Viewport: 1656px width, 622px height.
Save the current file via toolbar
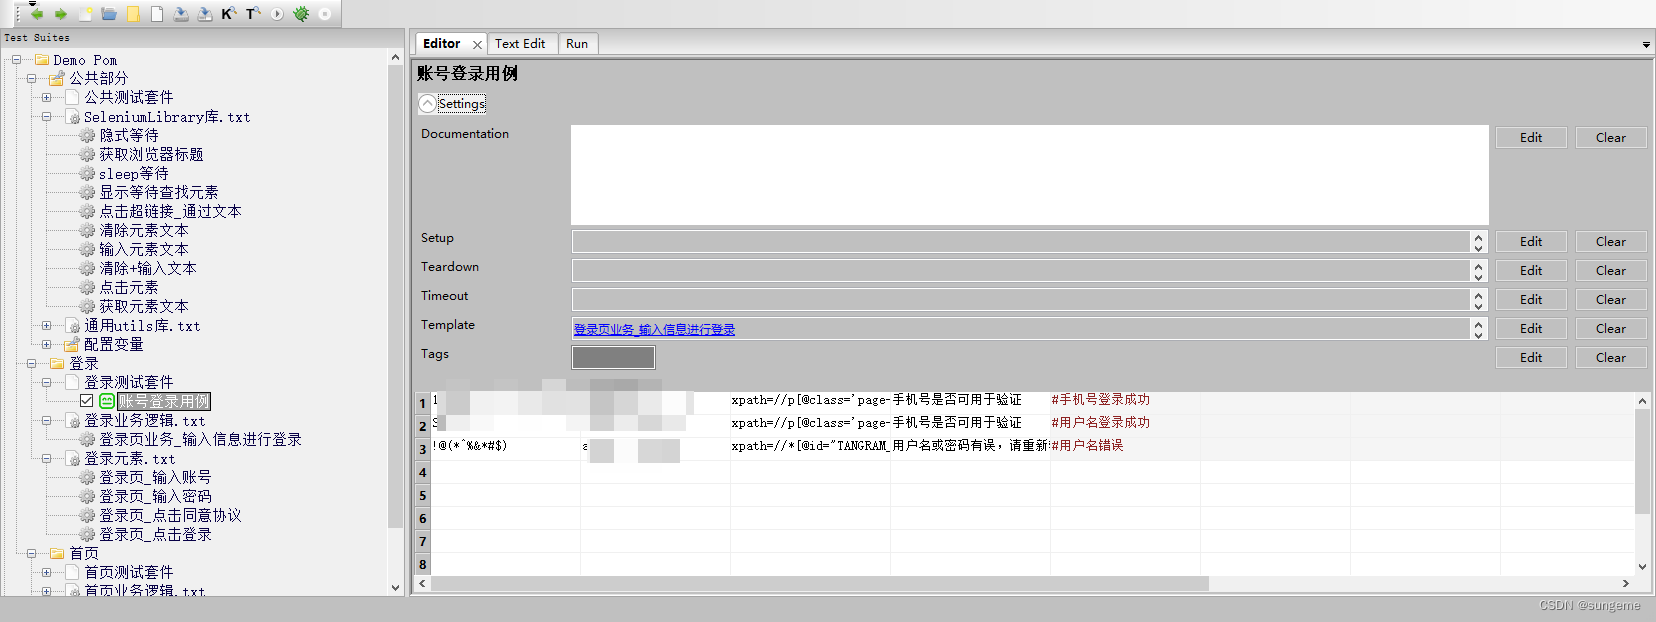point(181,14)
